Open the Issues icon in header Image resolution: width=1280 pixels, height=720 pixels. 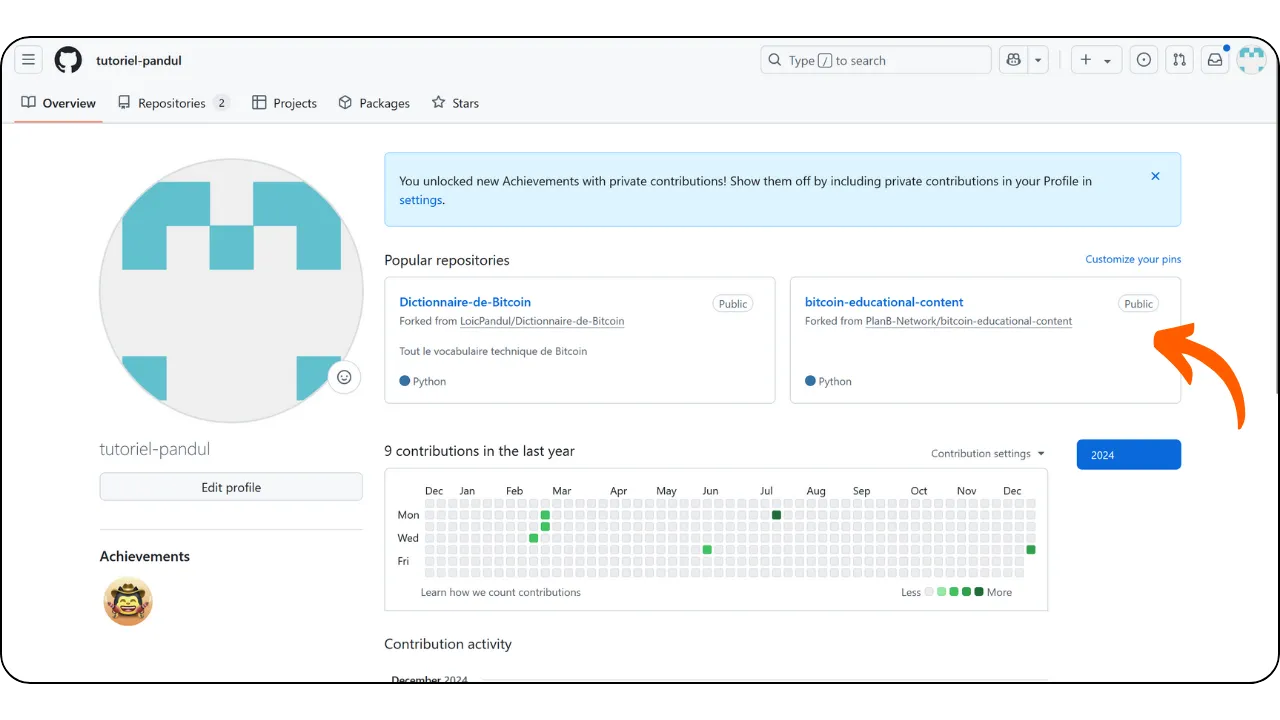coord(1144,60)
